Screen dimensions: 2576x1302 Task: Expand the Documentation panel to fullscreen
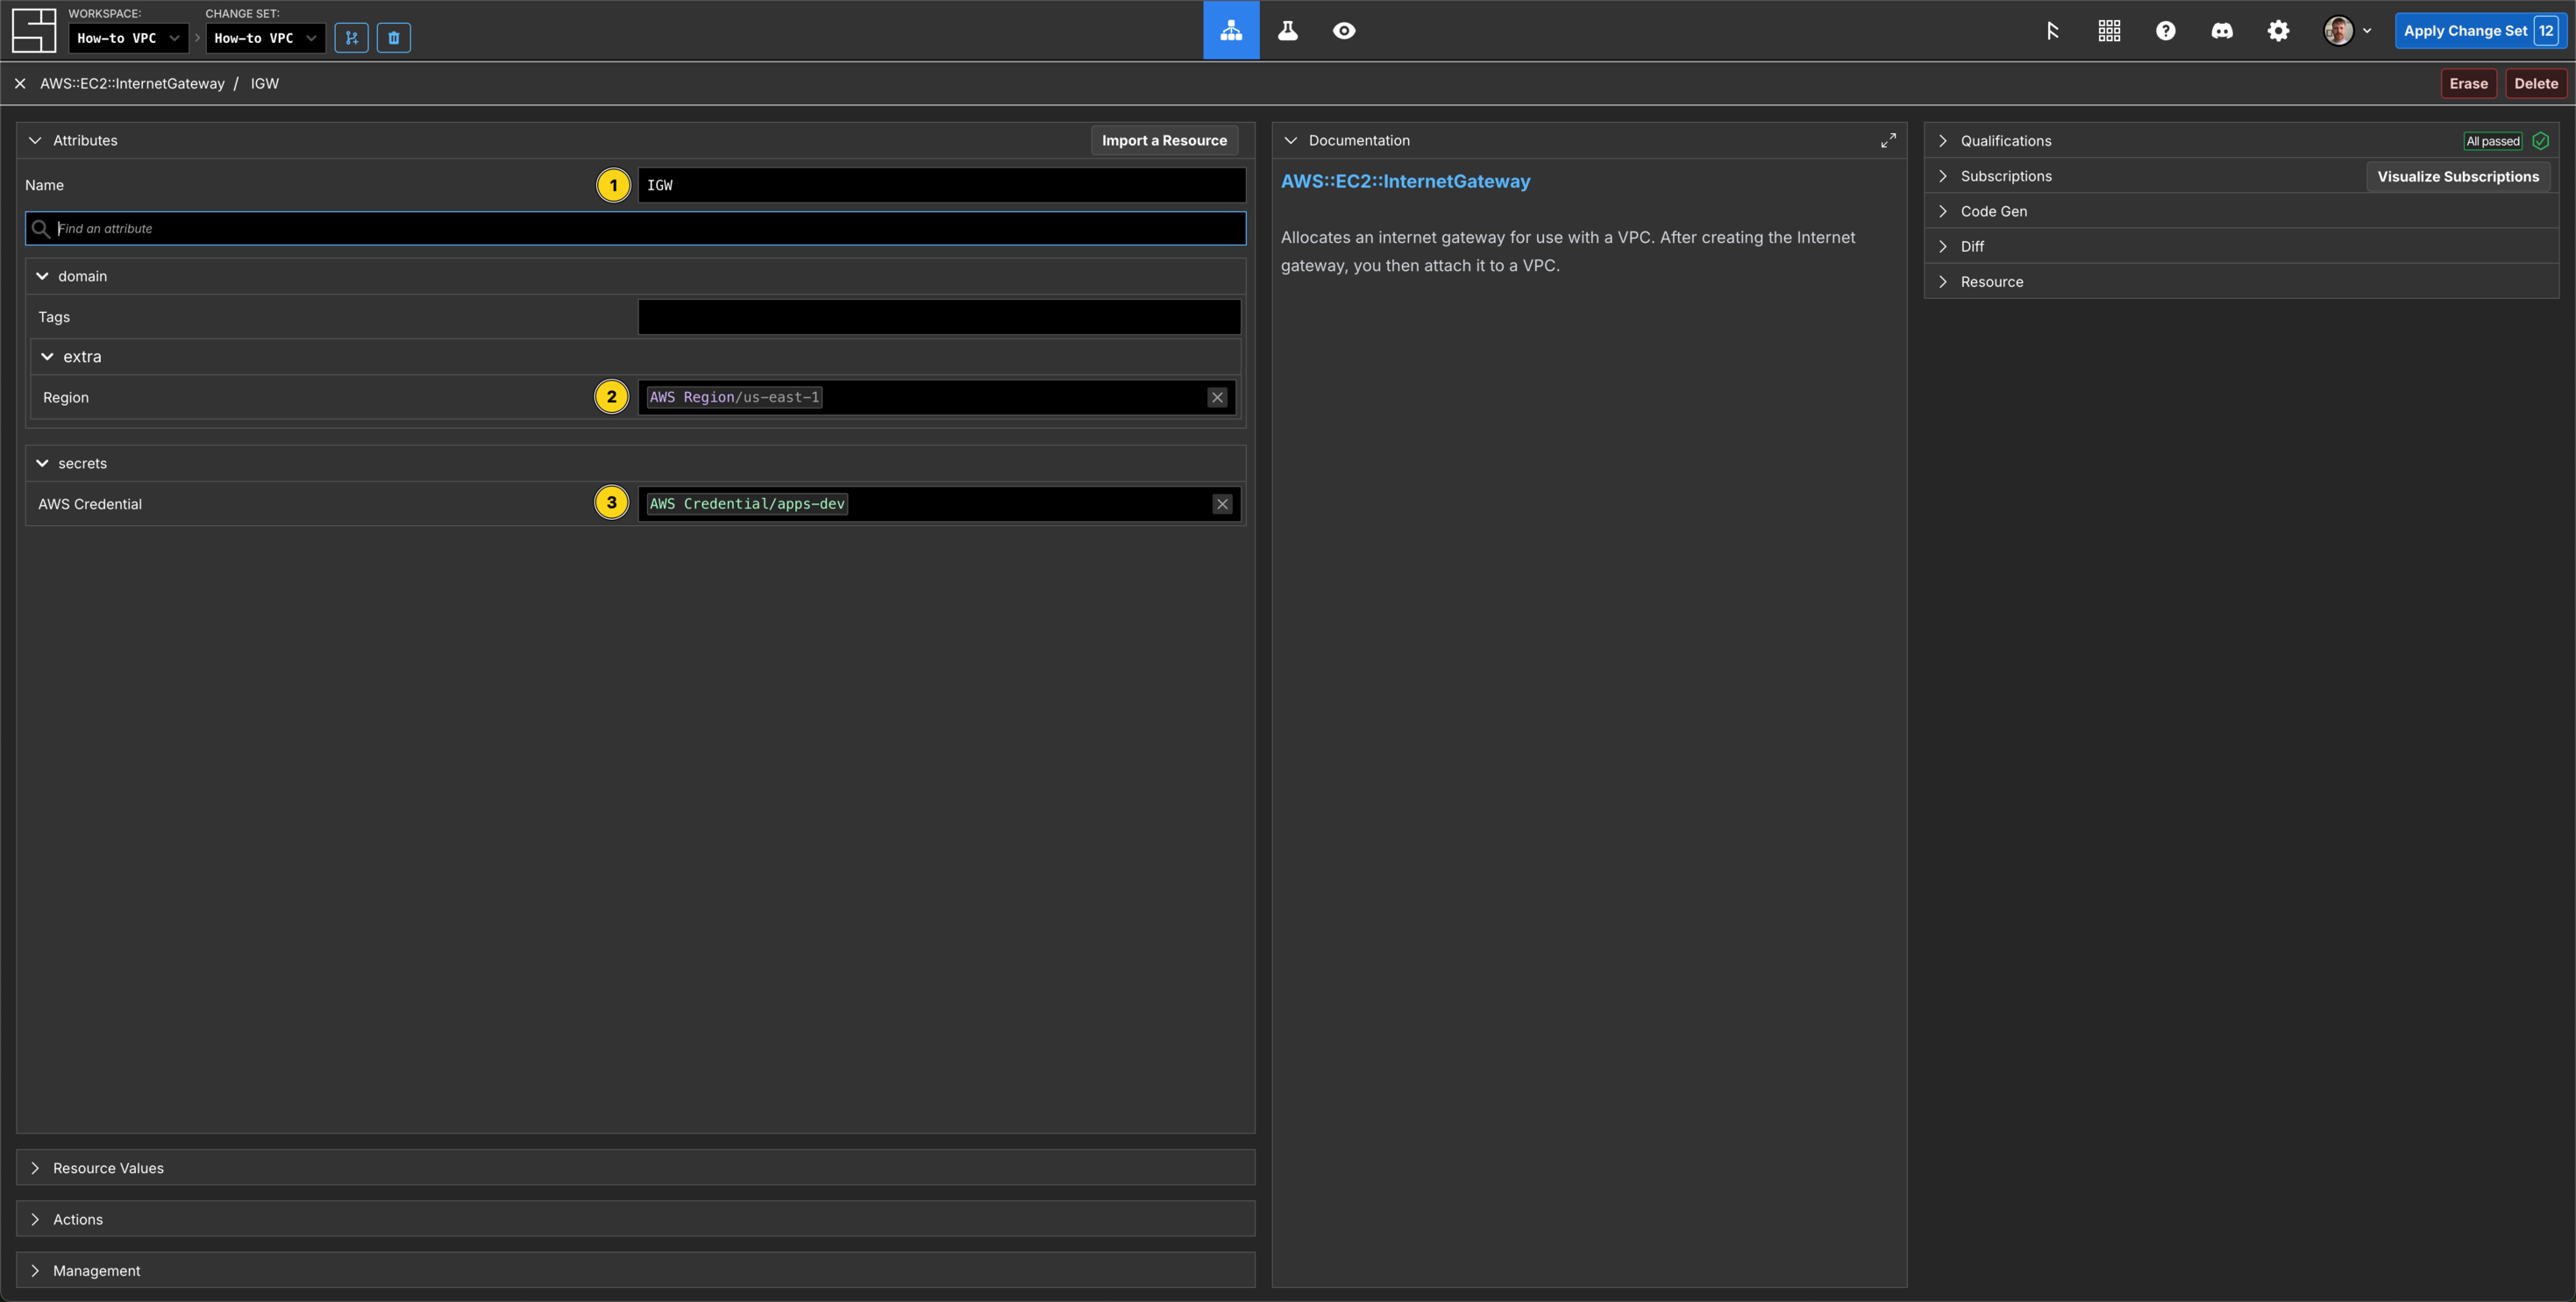pyautogui.click(x=1888, y=140)
